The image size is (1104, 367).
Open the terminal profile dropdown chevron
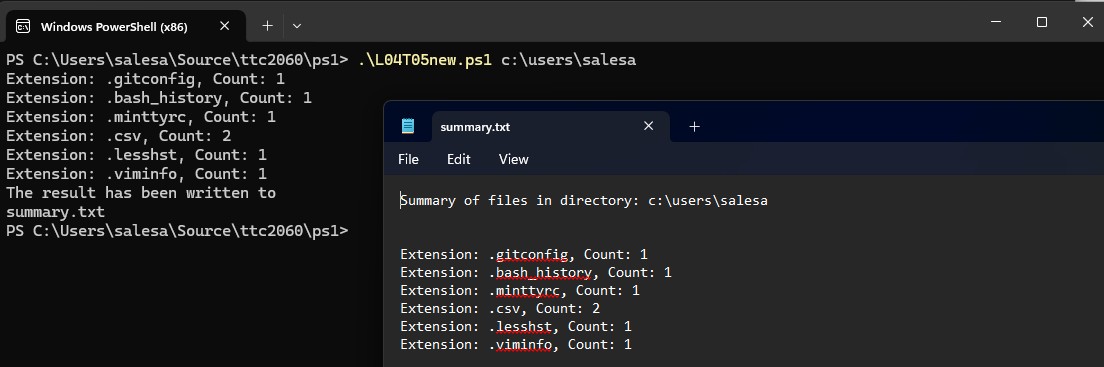296,26
